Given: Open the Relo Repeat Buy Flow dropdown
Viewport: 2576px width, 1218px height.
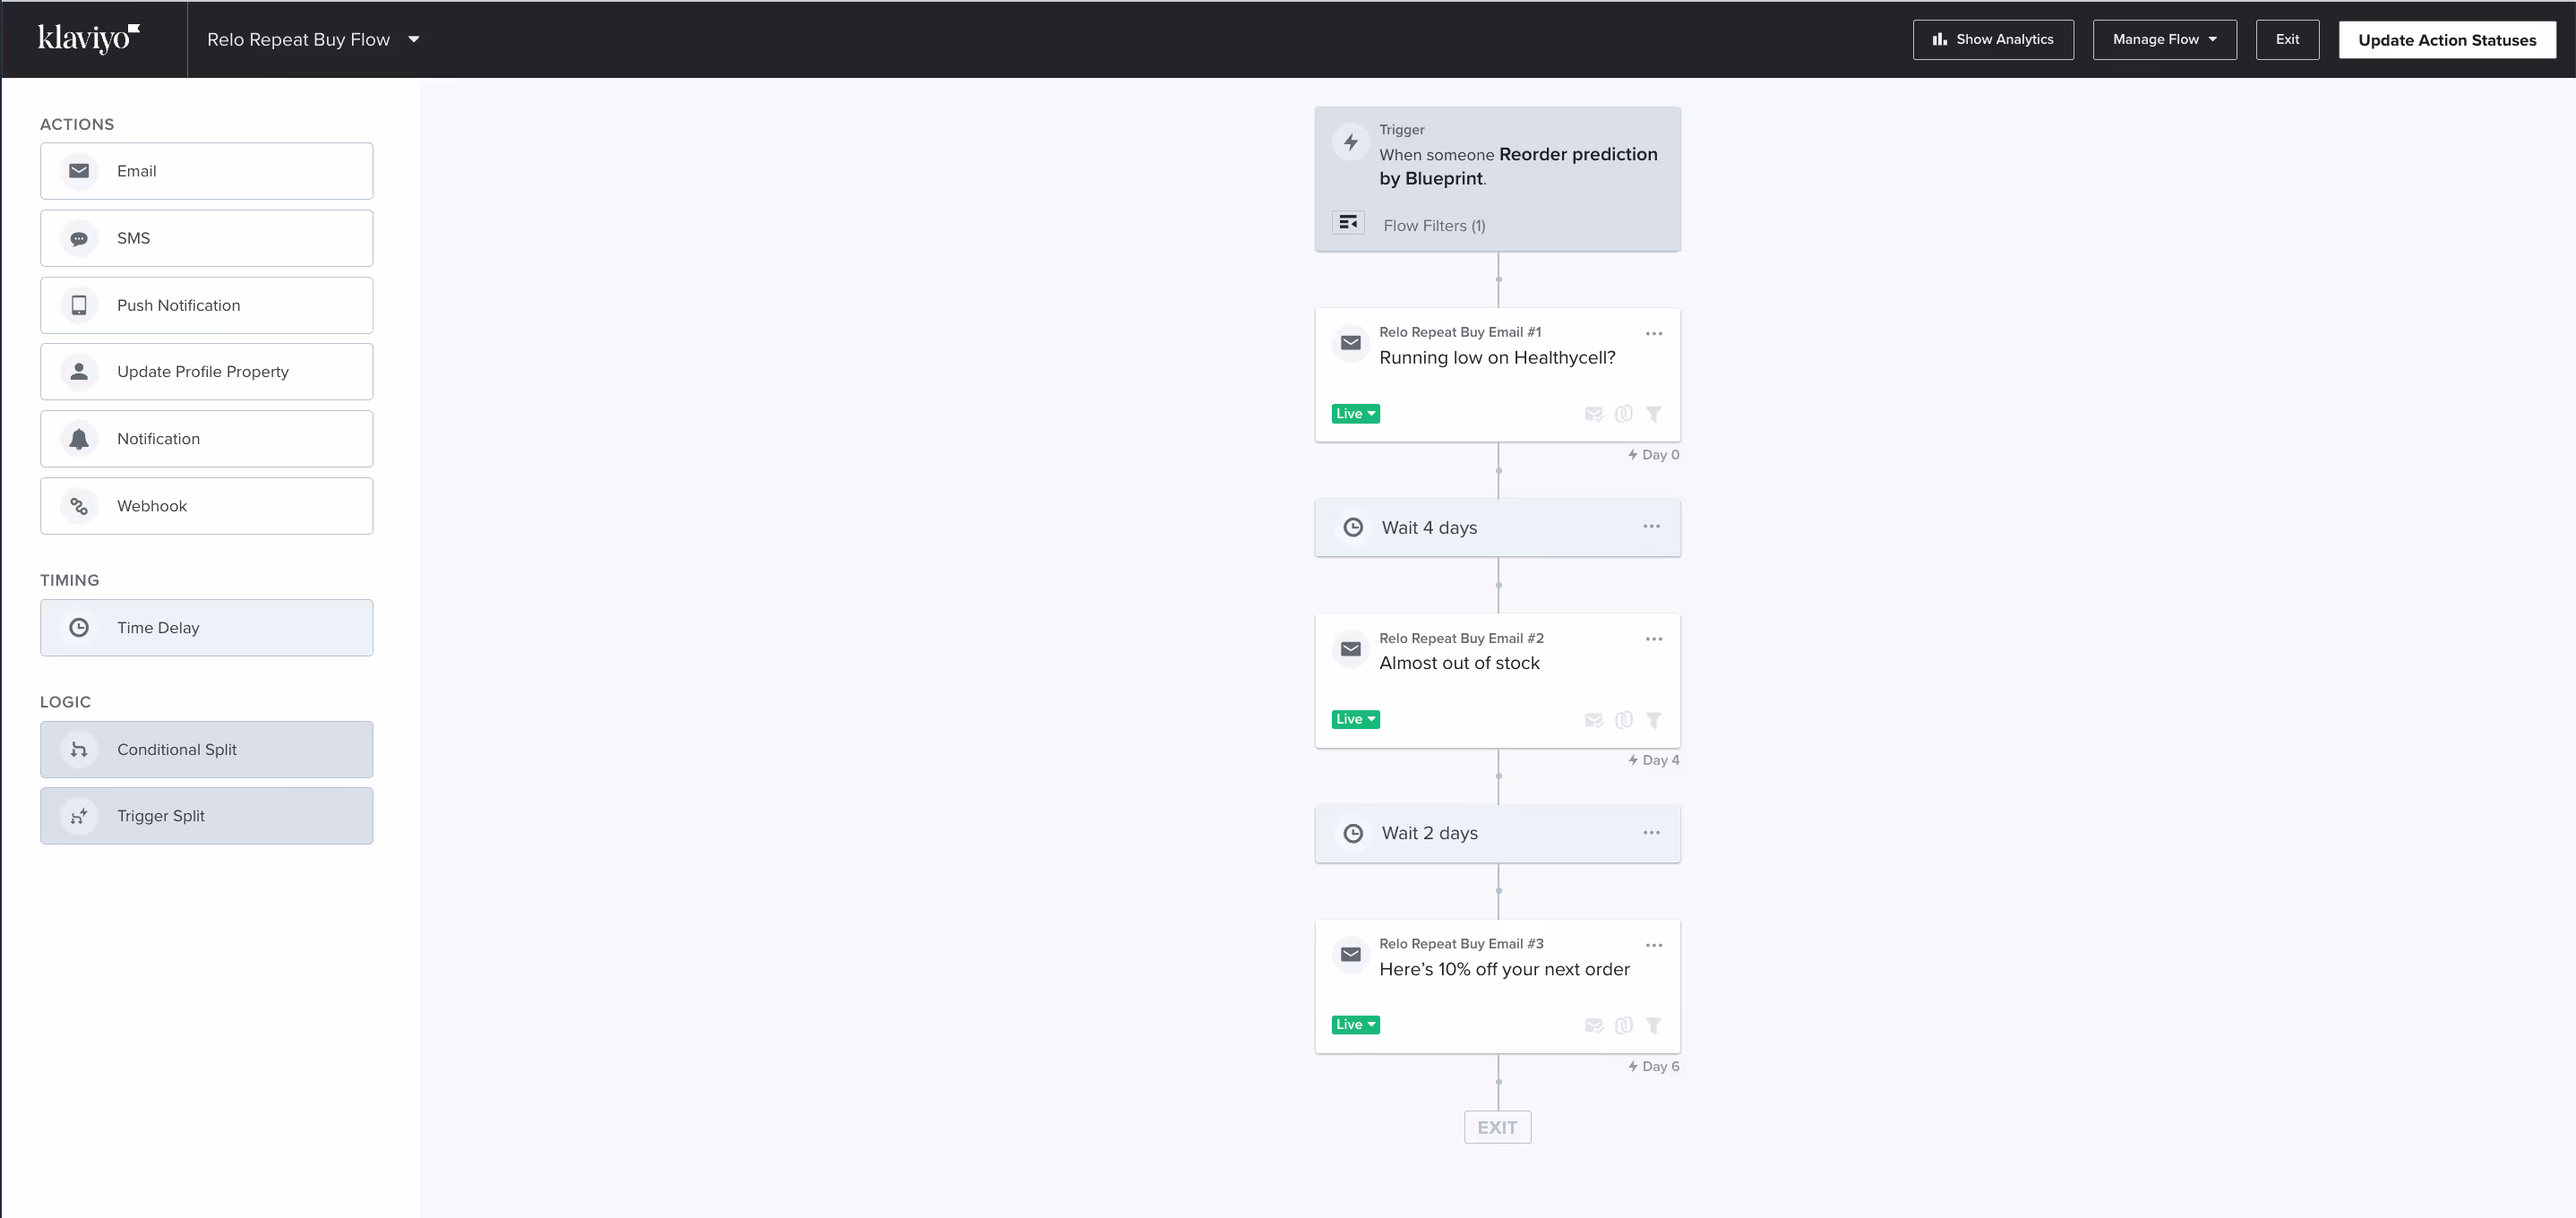Looking at the screenshot, I should (x=313, y=40).
